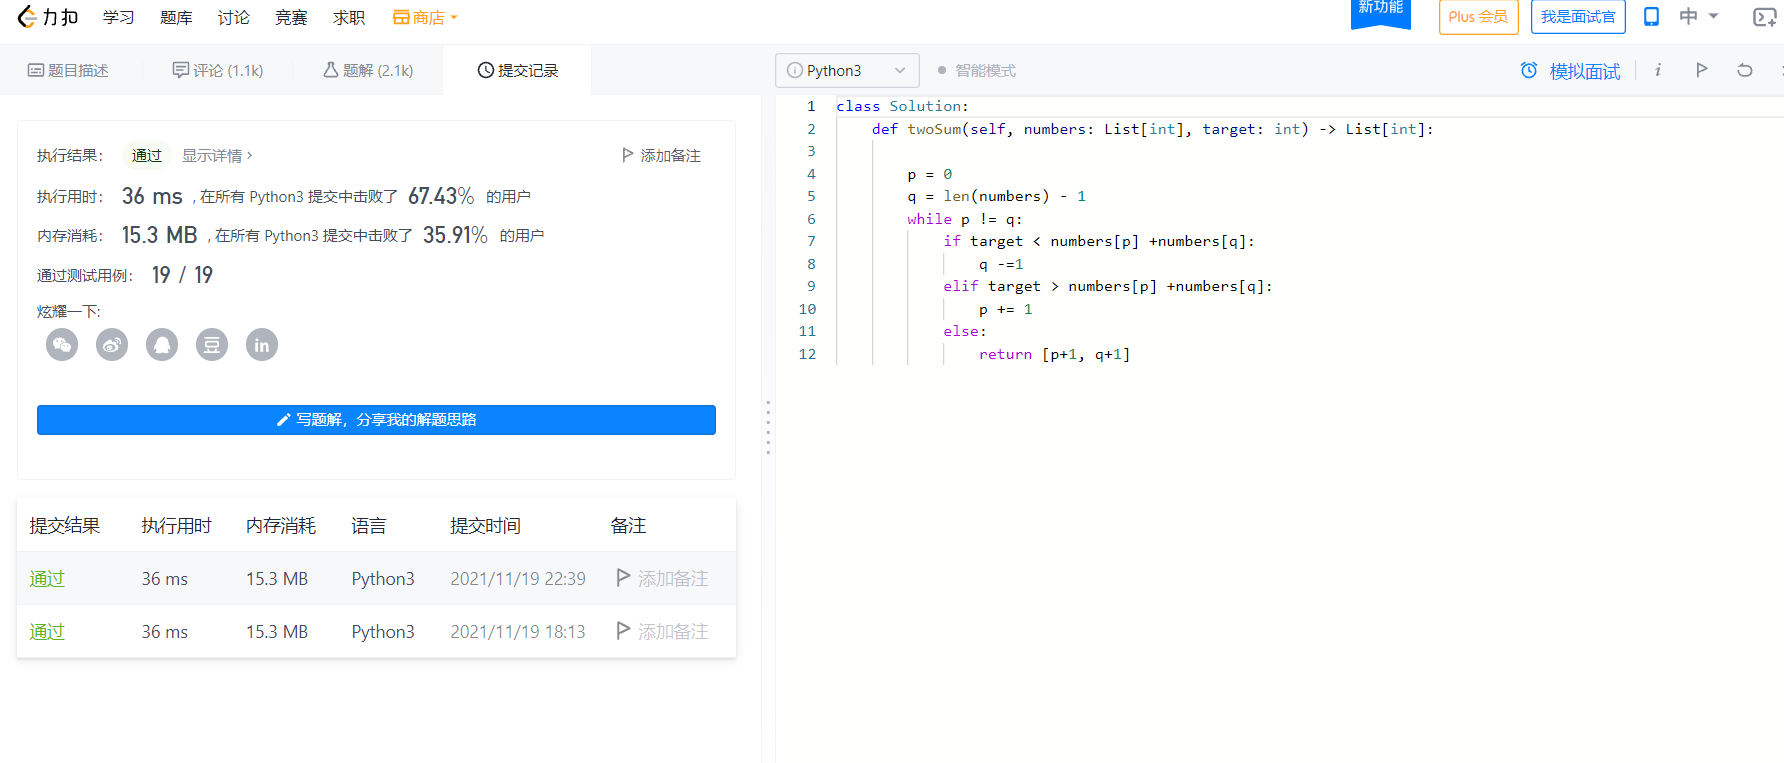
Task: Click the reset code undo icon
Action: (x=1745, y=70)
